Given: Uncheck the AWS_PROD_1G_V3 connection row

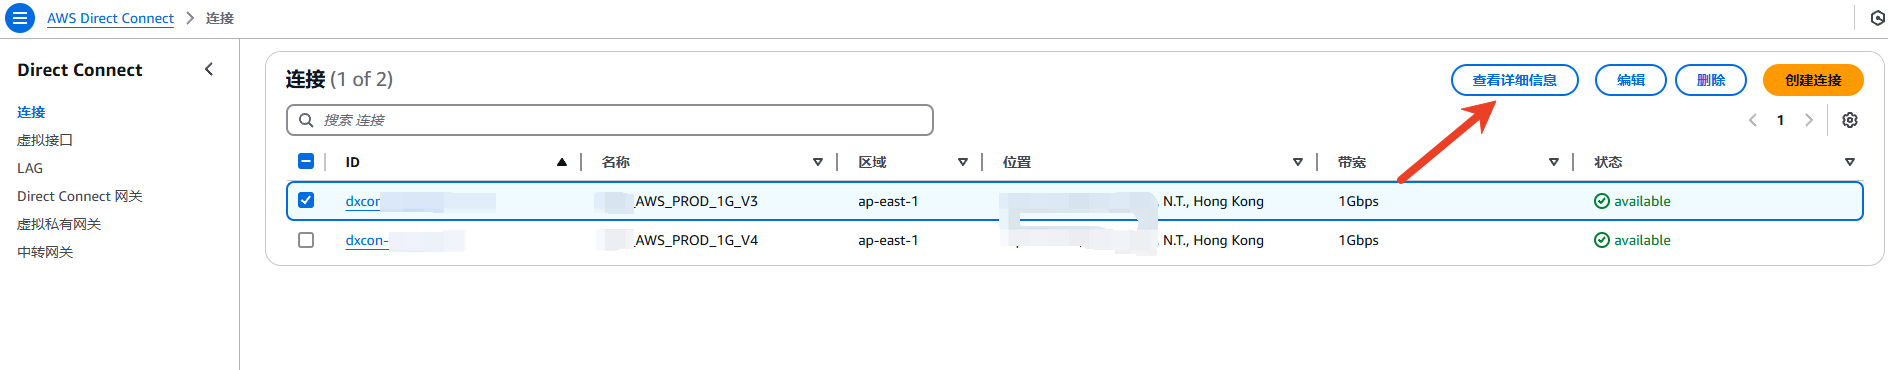Looking at the screenshot, I should pos(306,200).
